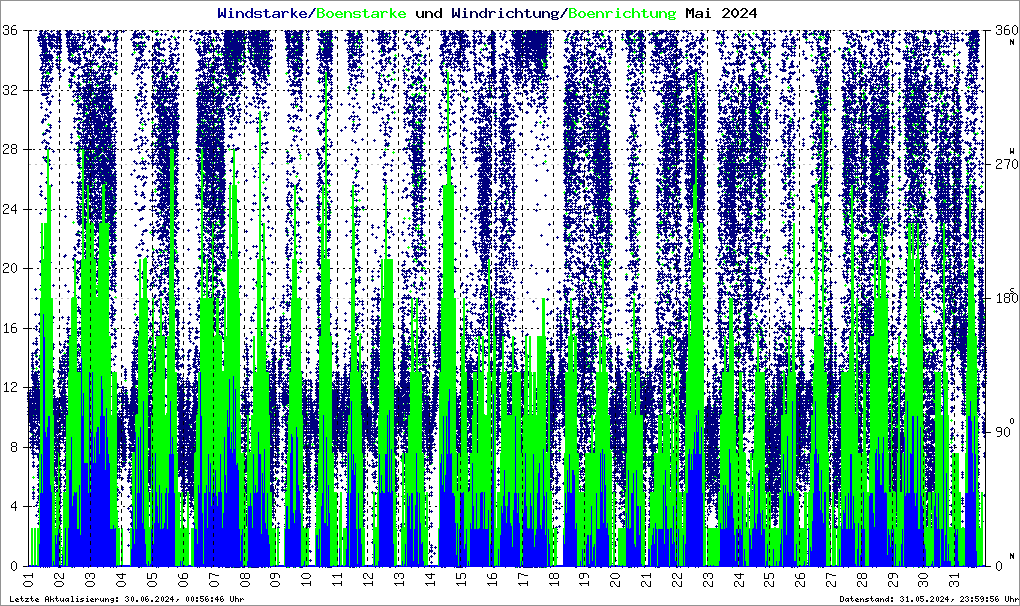
Task: Select value 24 on the left wind-strength axis
Action: (x=10, y=209)
